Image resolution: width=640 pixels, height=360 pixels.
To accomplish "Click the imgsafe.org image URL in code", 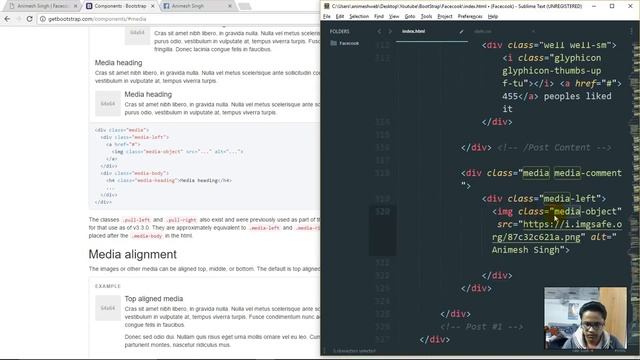I will (x=557, y=231).
